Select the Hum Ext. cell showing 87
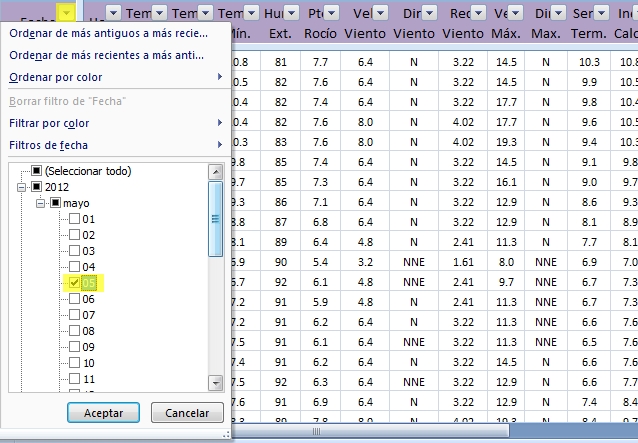 281,222
